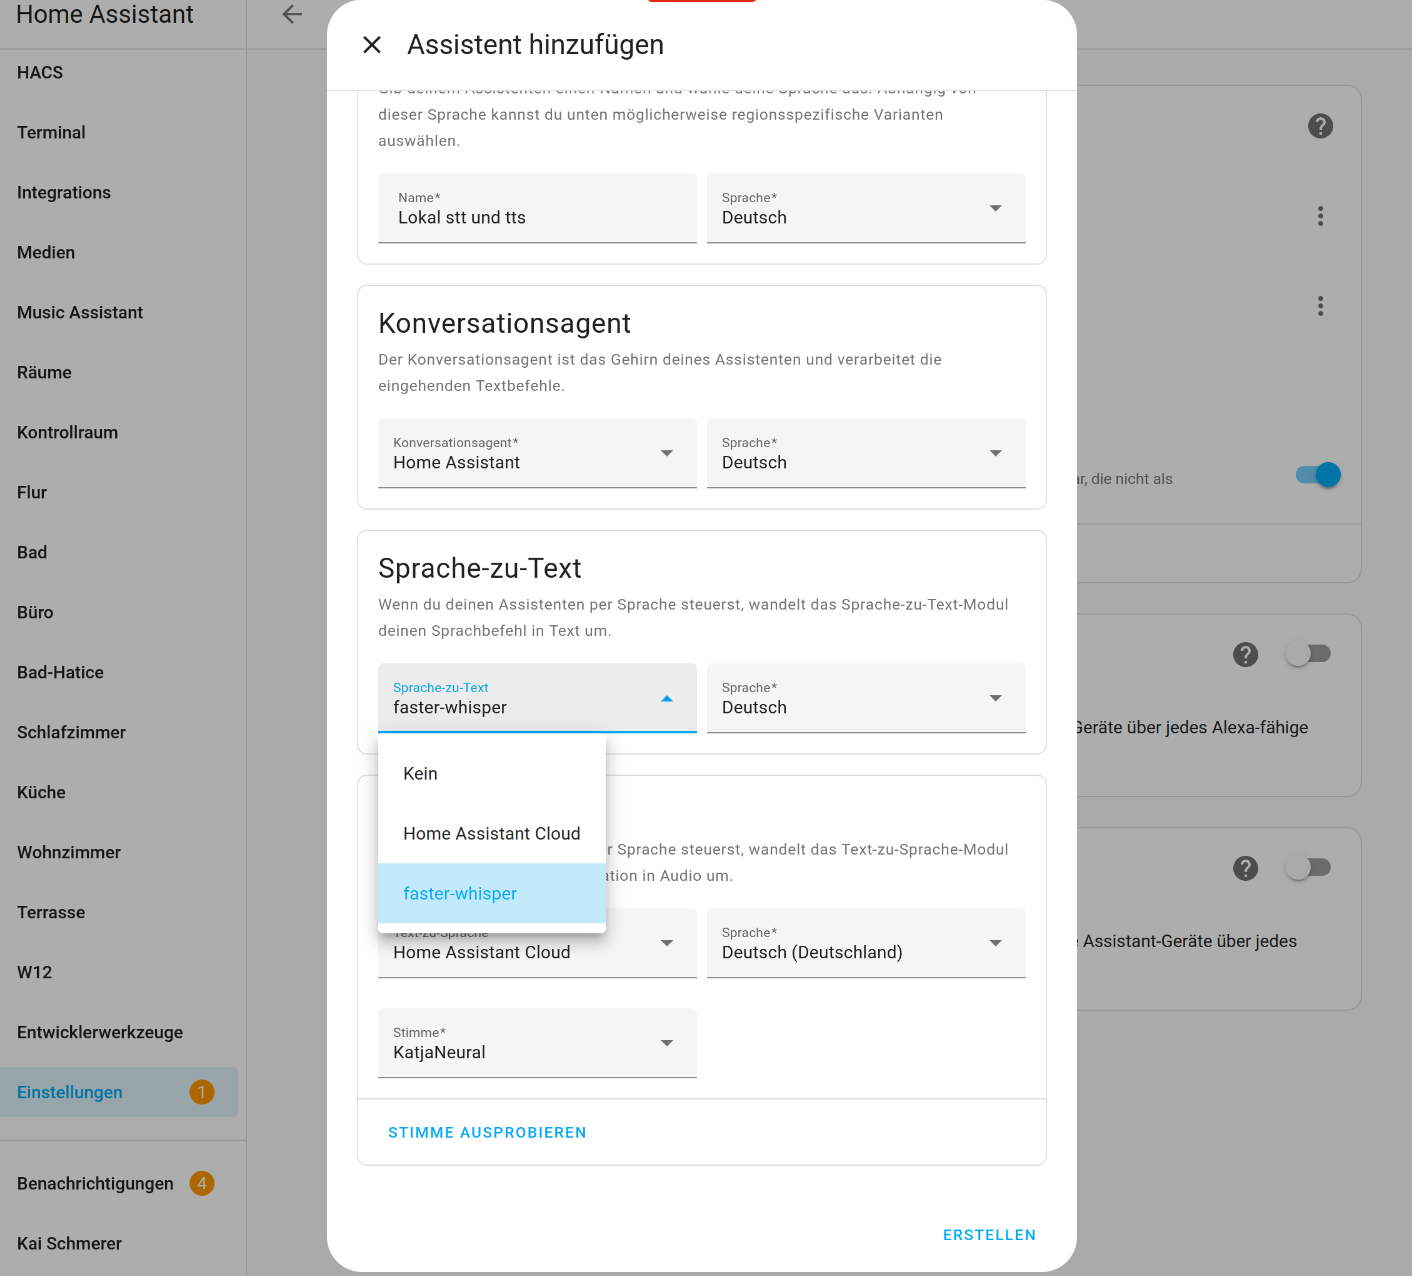Click help icon beside the Alexa toggle

coord(1245,655)
